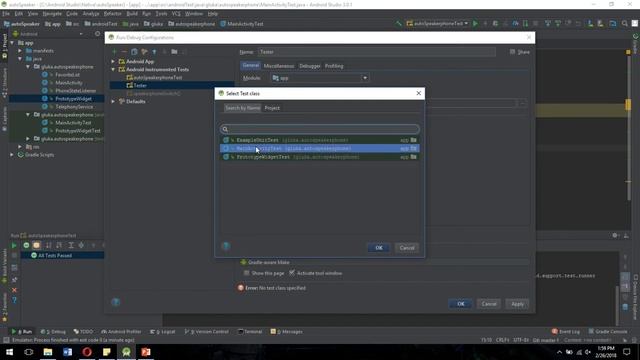Copy the selected run configuration
Viewport: 640px width, 360px height.
[134, 52]
